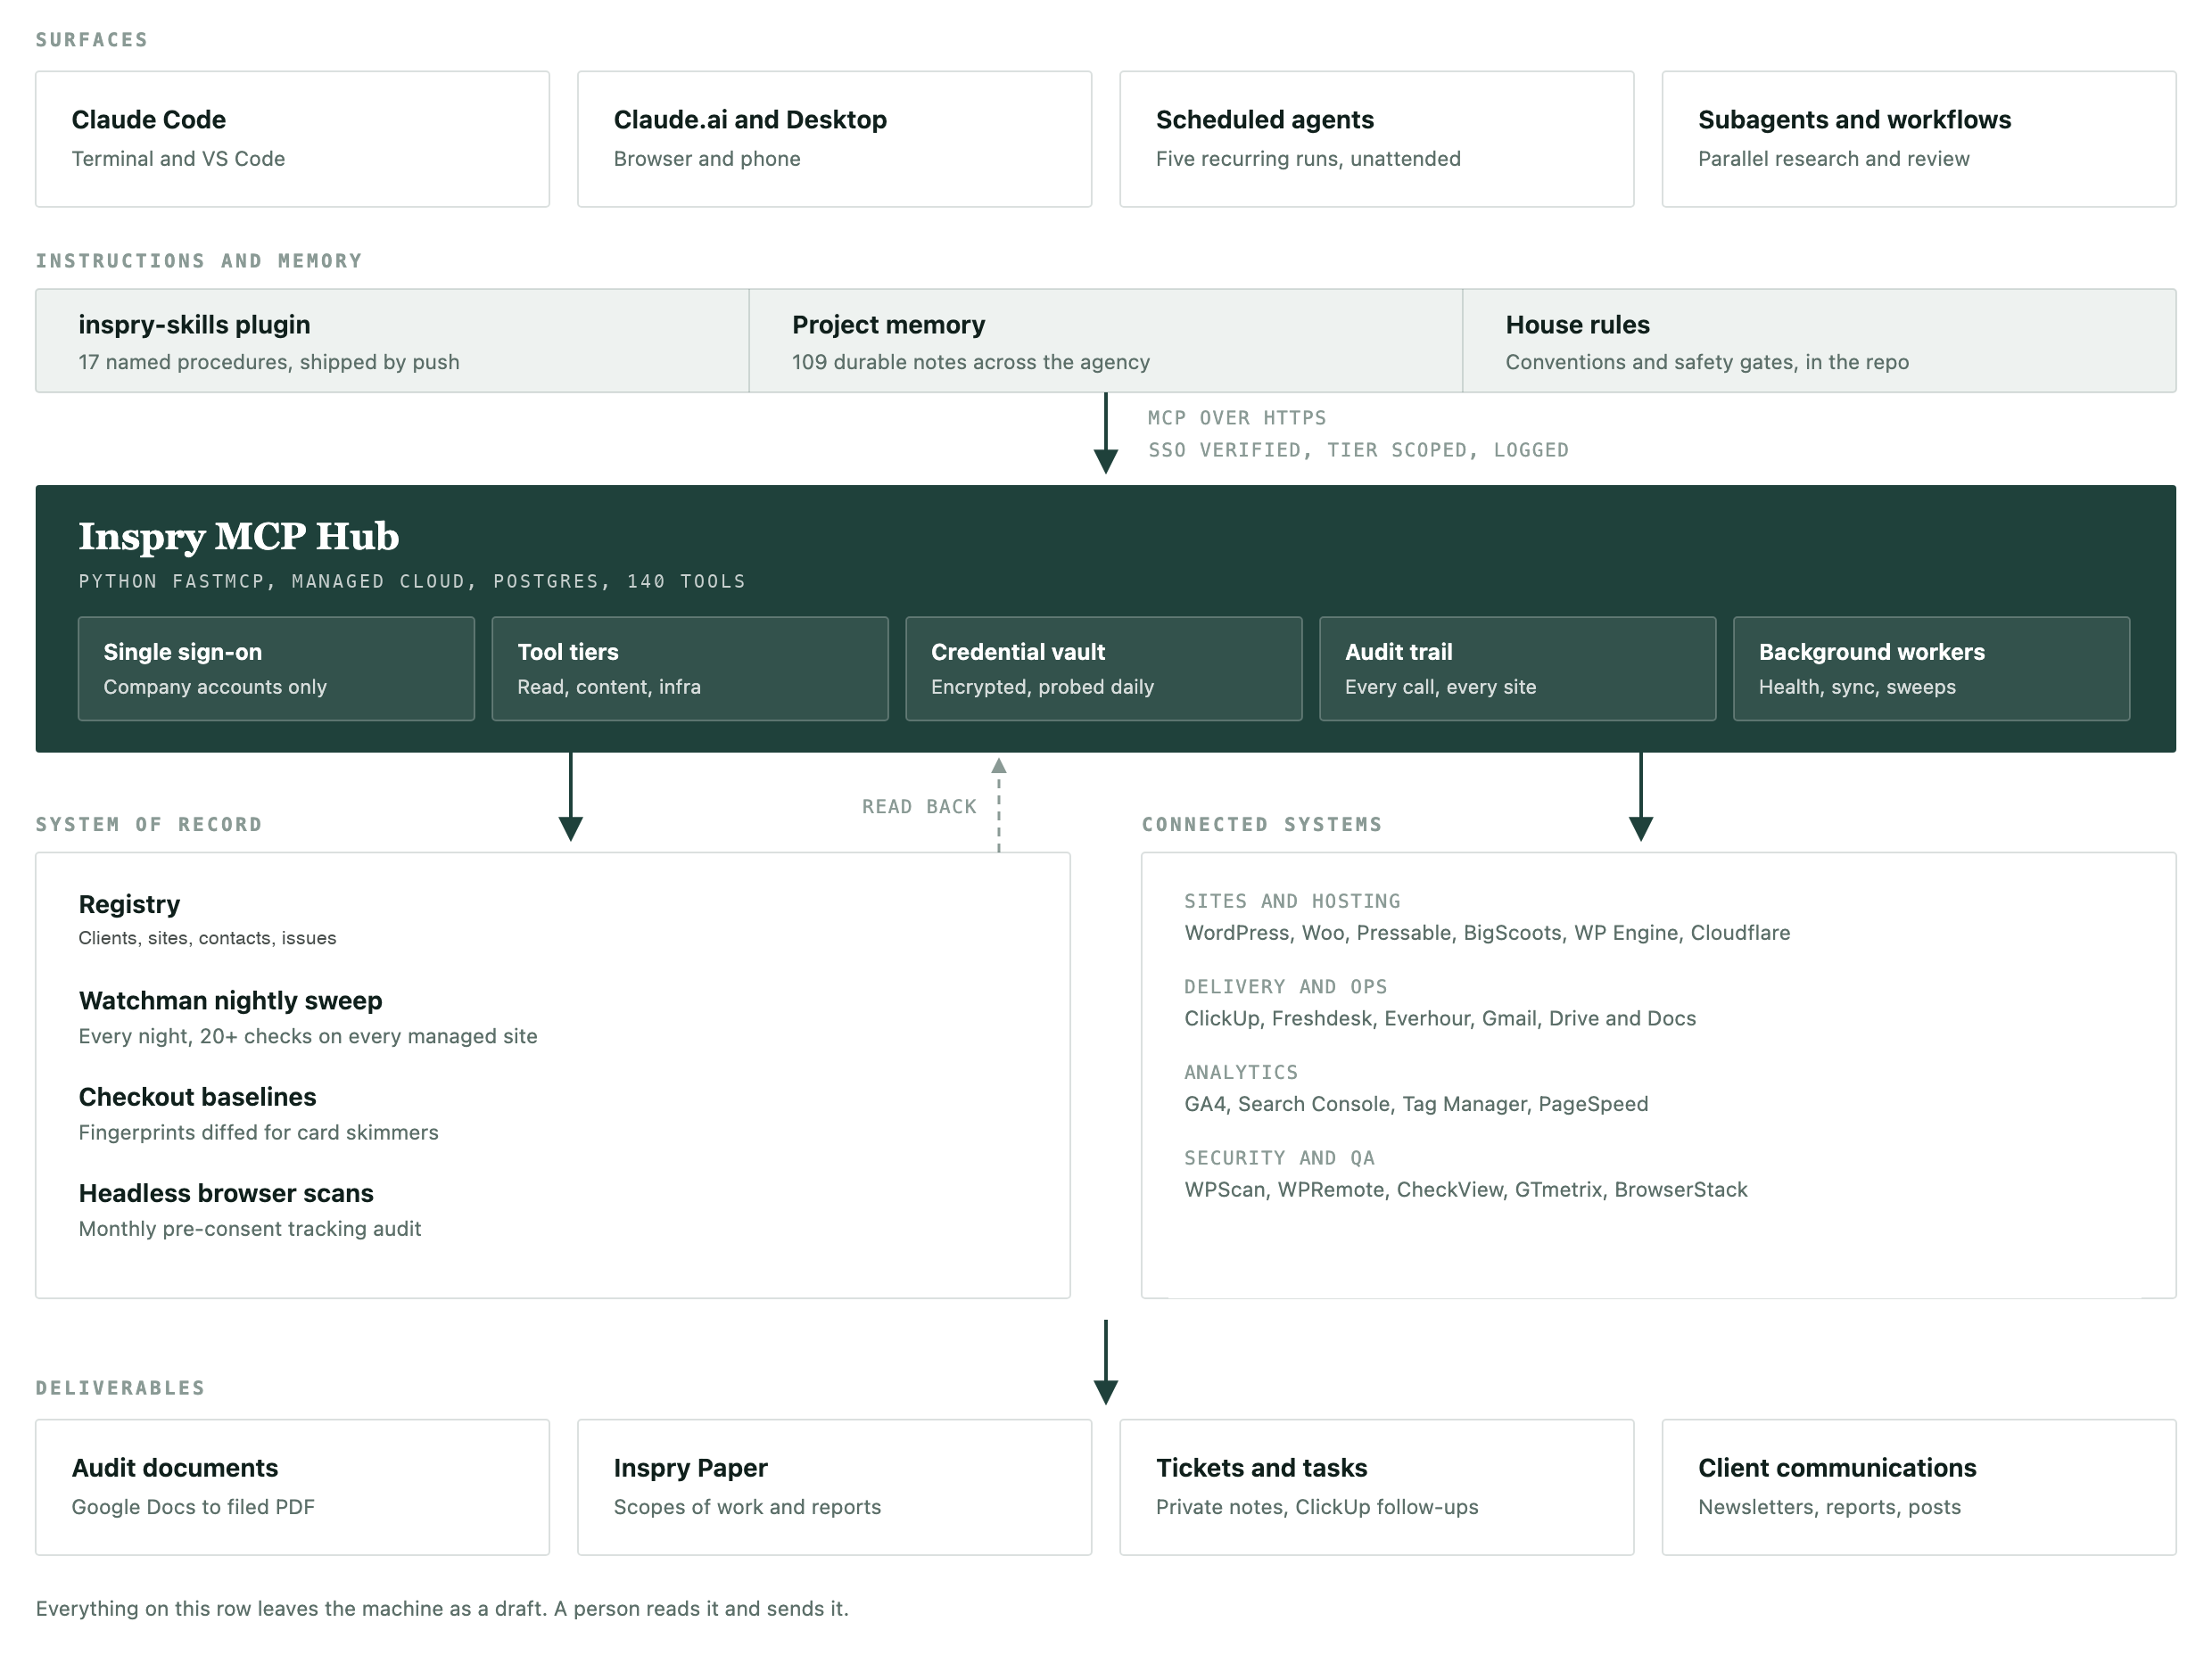Click the Five recurring runs, unattended text
The image size is (2212, 1655).
(x=1308, y=159)
